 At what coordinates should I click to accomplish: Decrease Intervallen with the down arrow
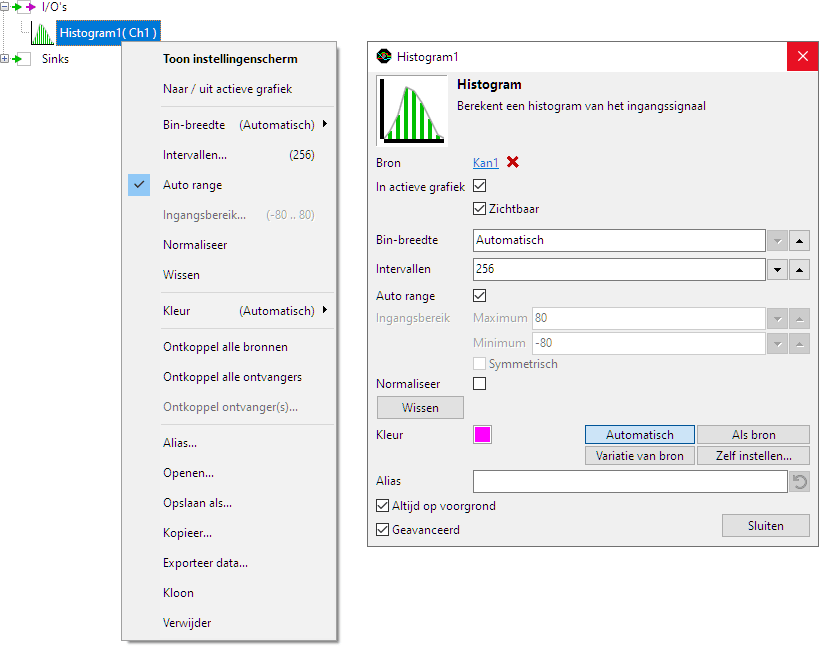tap(778, 269)
